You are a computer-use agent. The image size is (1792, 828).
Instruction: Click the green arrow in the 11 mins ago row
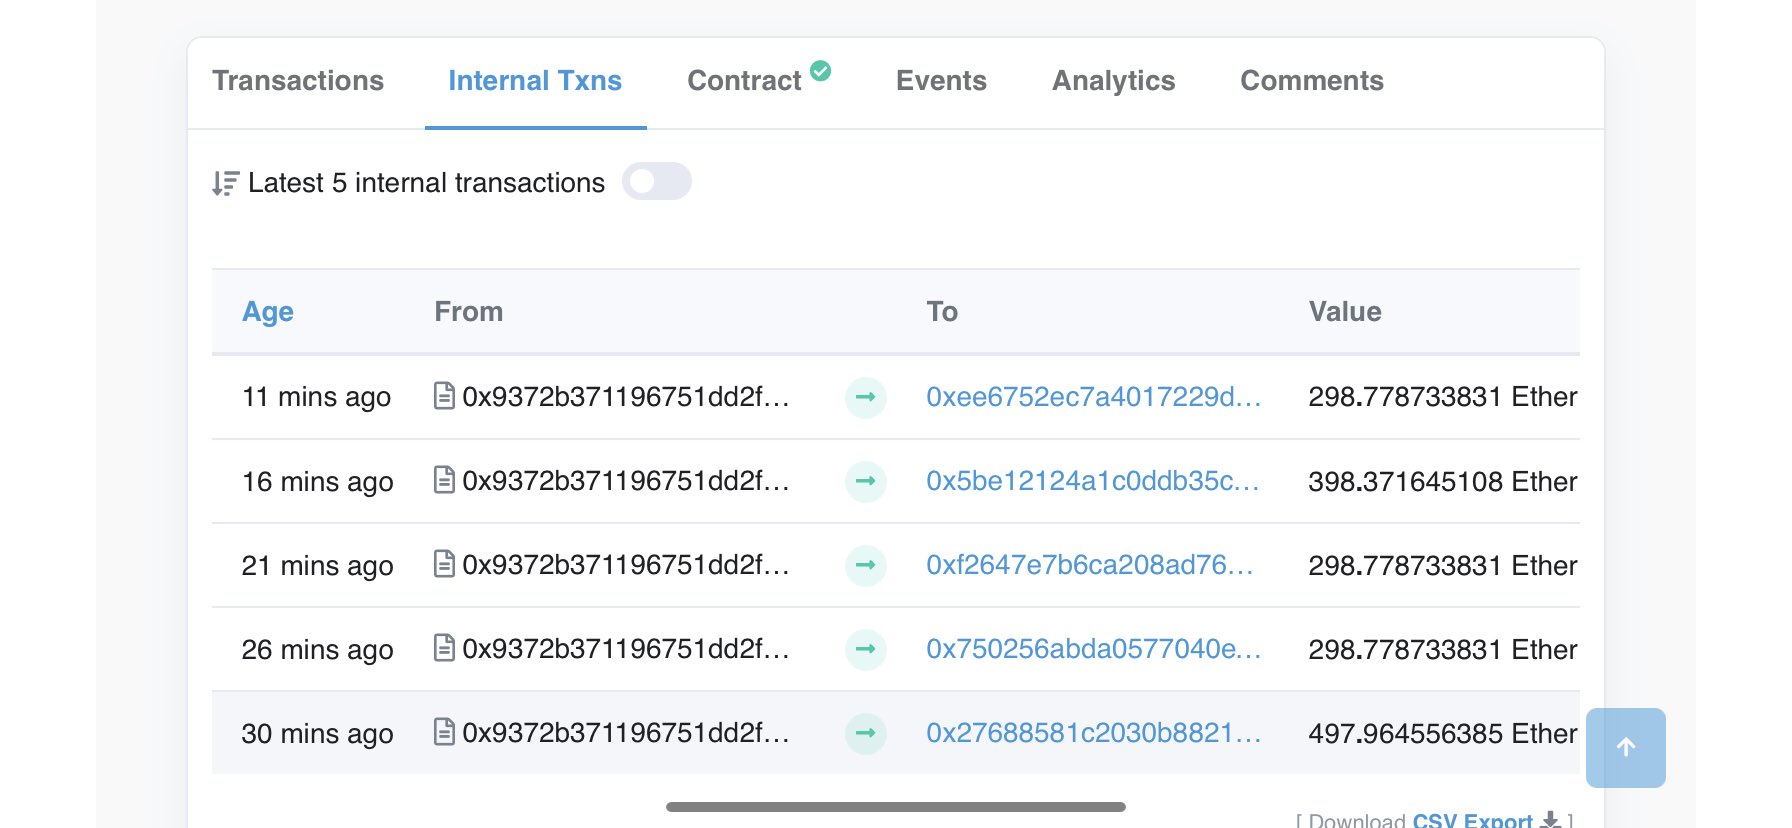[x=866, y=397]
